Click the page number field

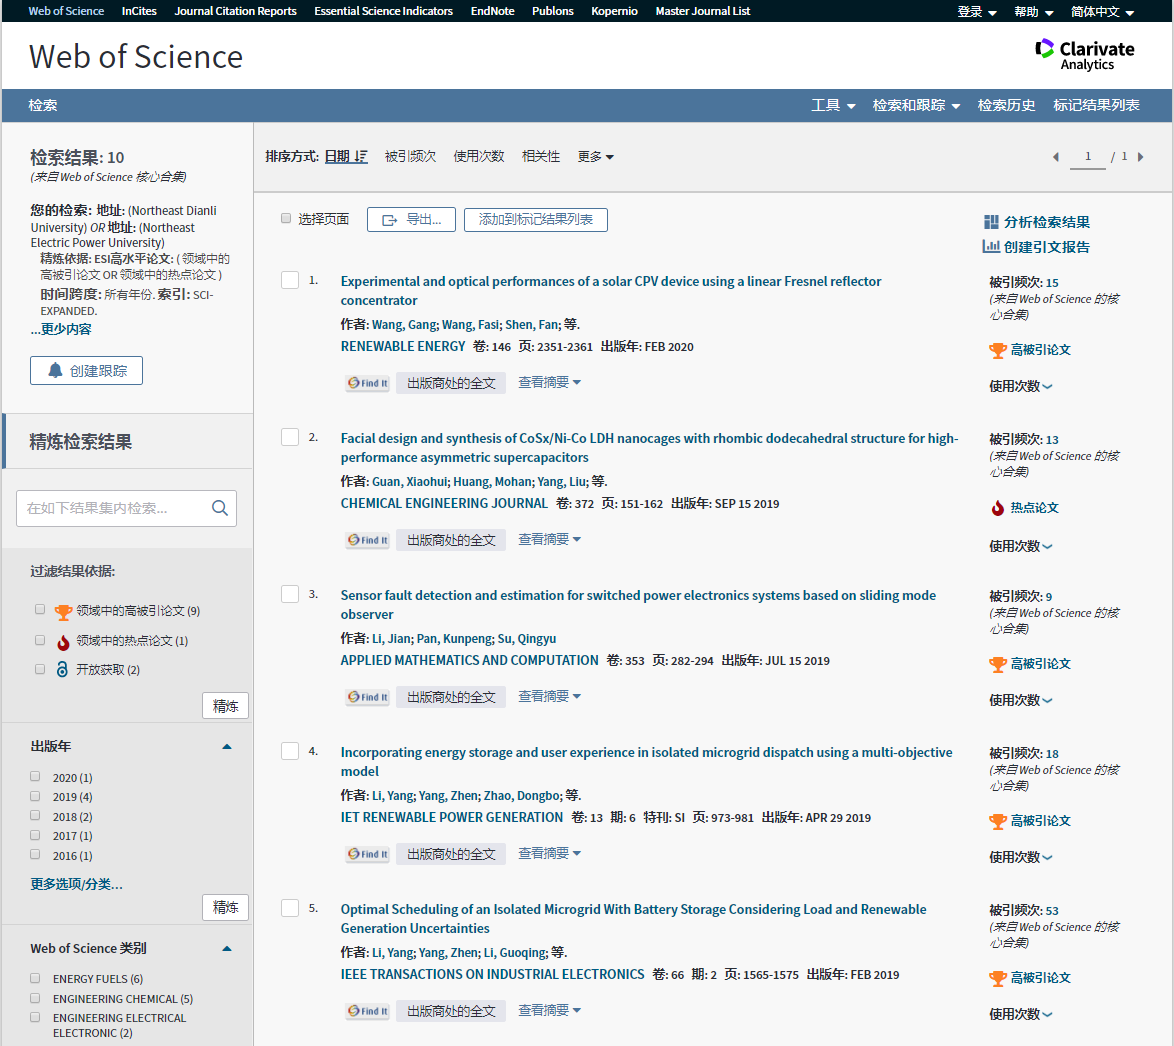pos(1087,156)
